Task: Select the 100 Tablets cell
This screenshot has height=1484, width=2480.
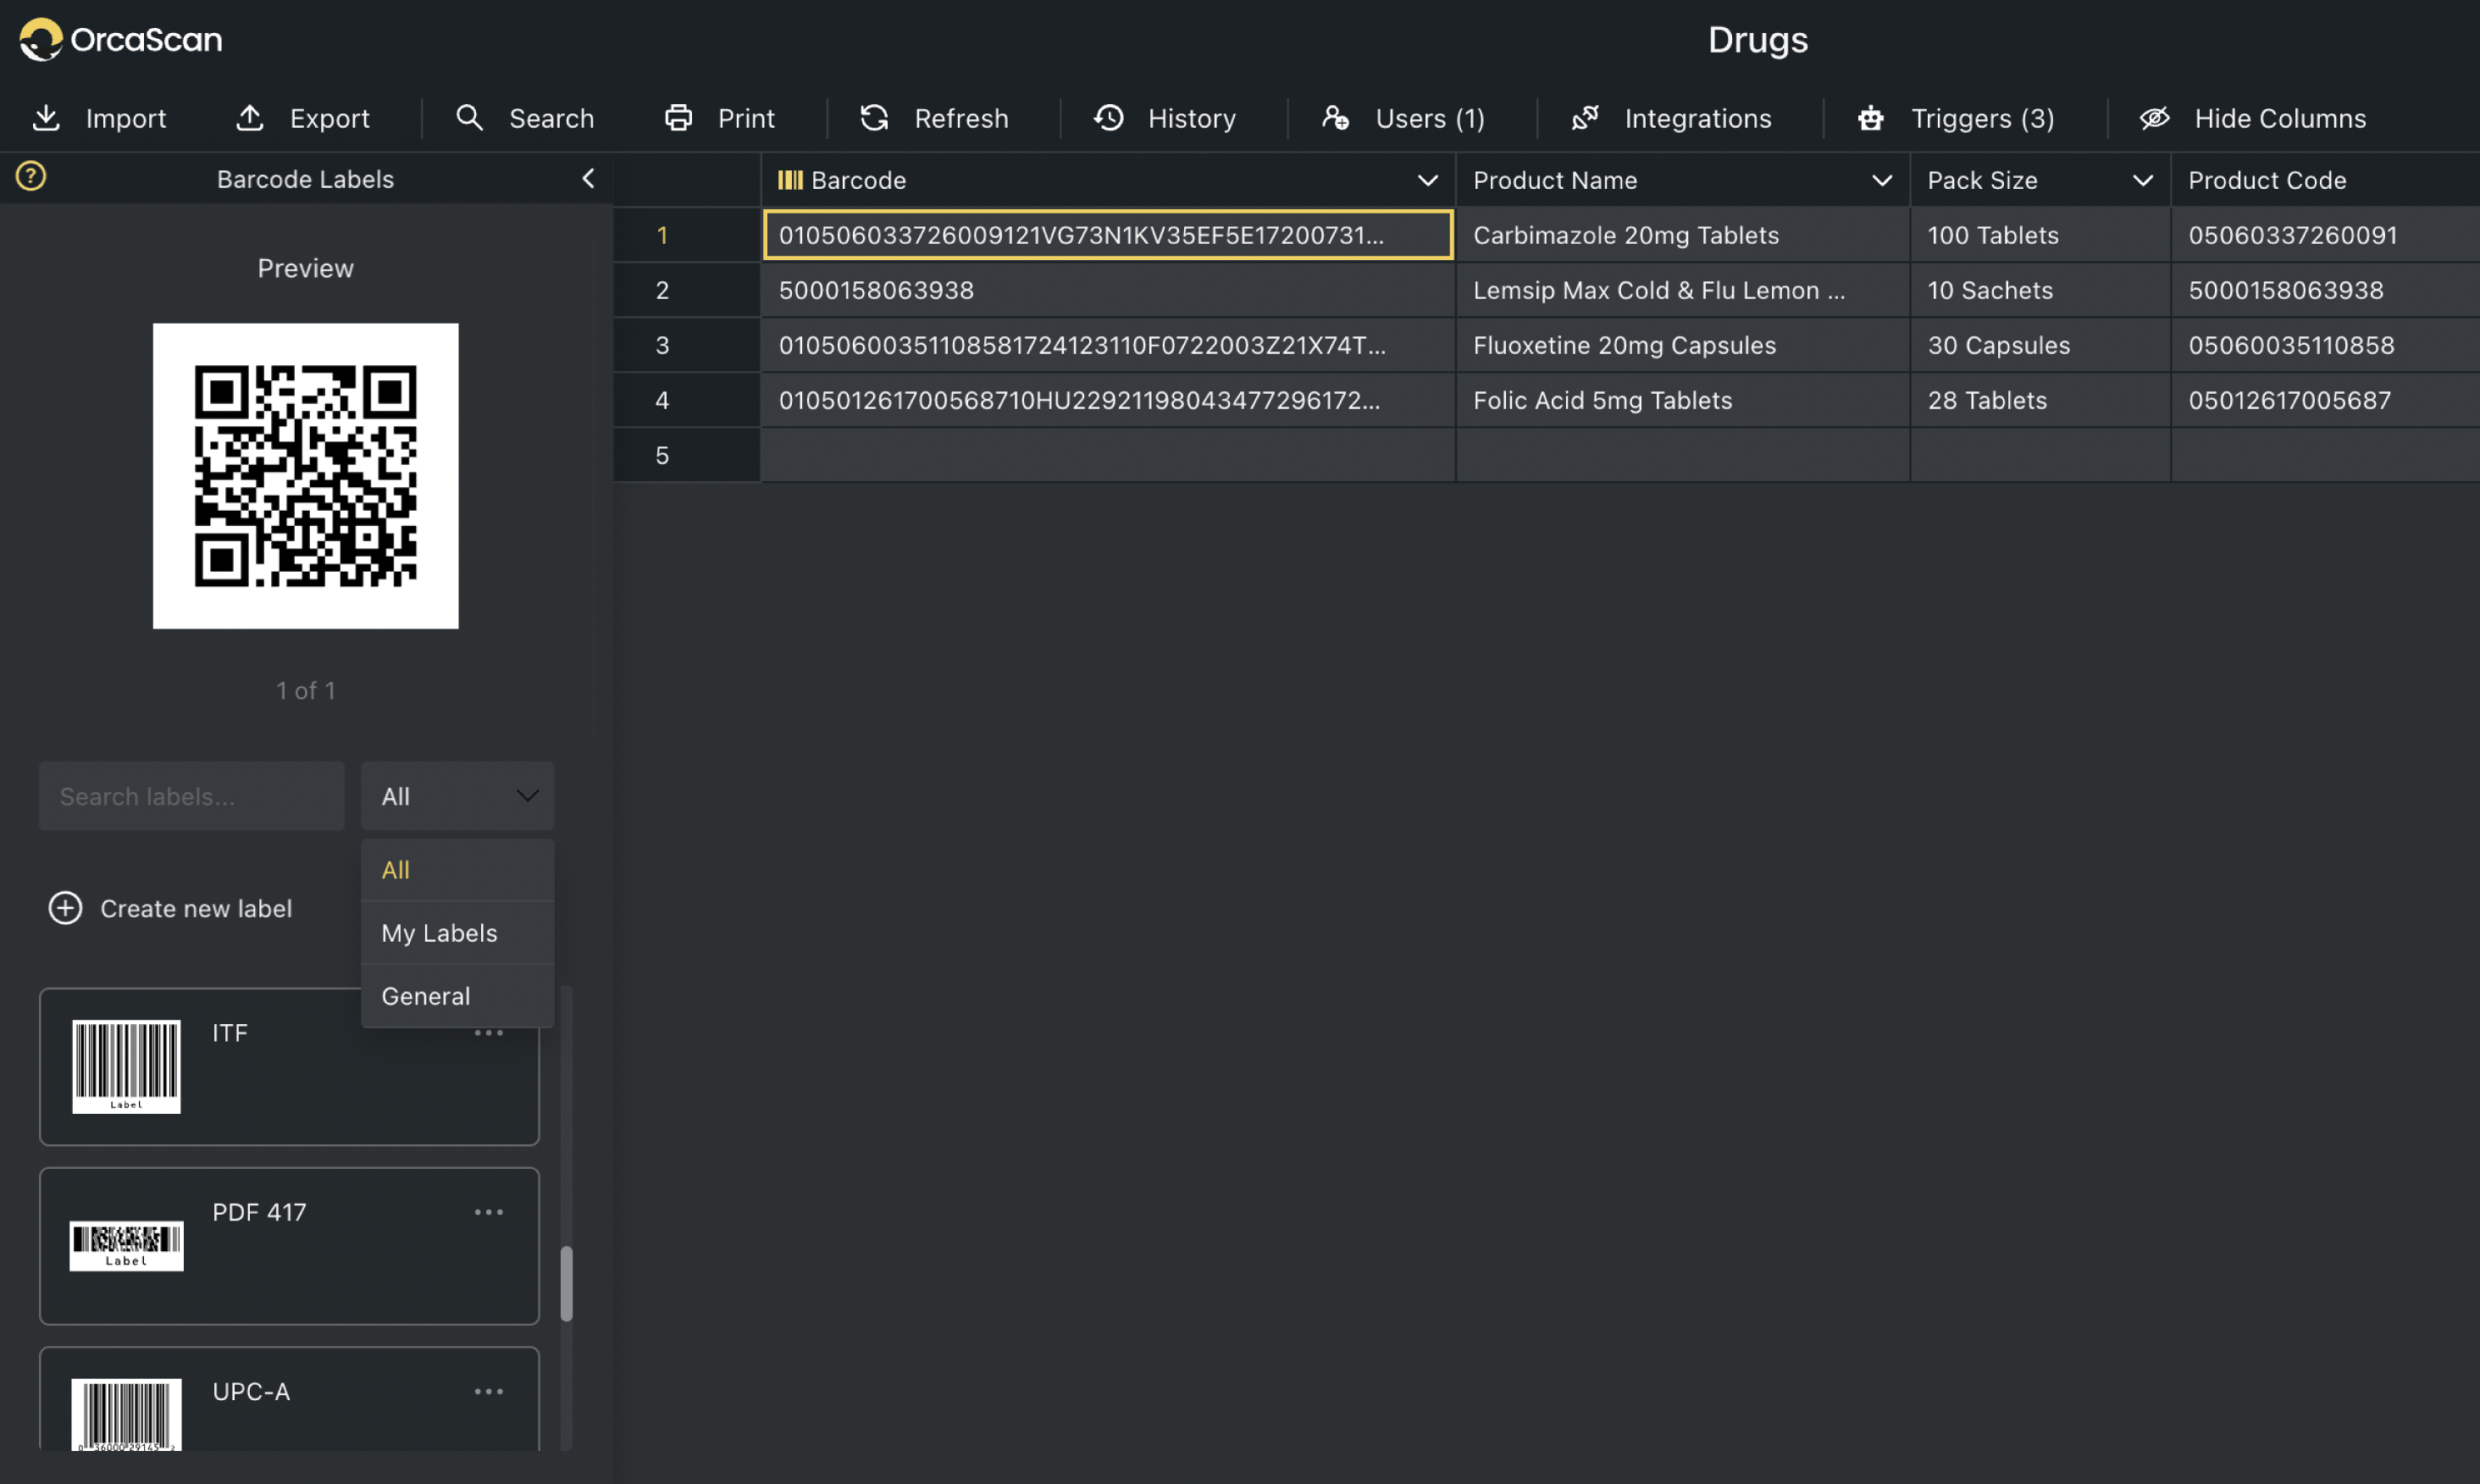Action: pyautogui.click(x=2041, y=235)
